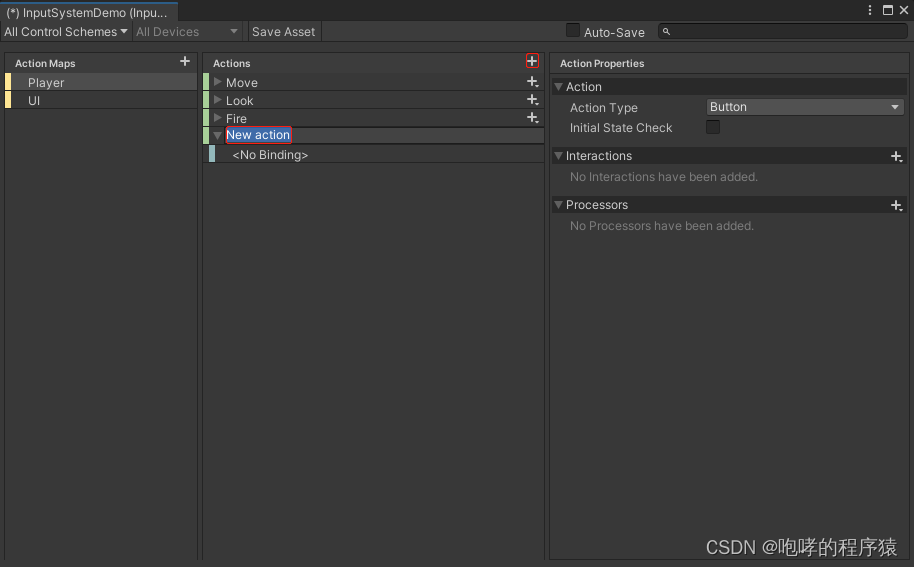Select the Player action map
The height and width of the screenshot is (567, 914).
tap(101, 82)
